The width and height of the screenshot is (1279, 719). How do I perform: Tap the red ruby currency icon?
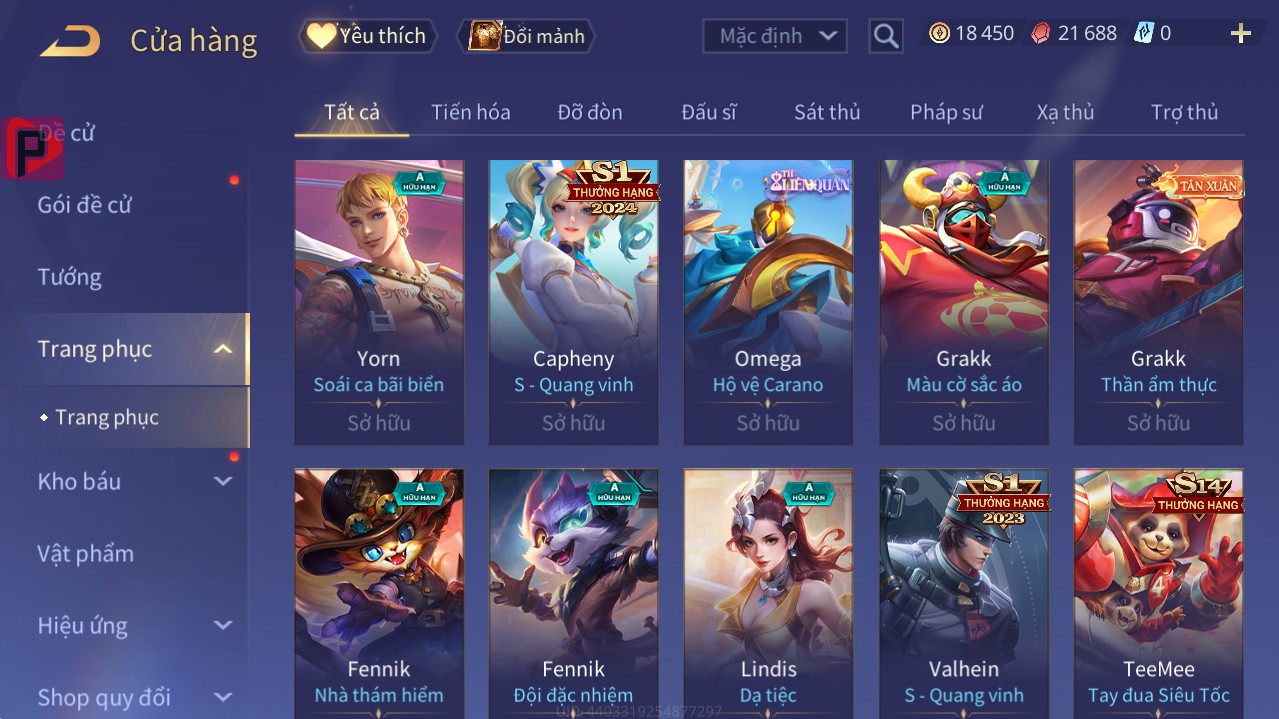pyautogui.click(x=1041, y=33)
